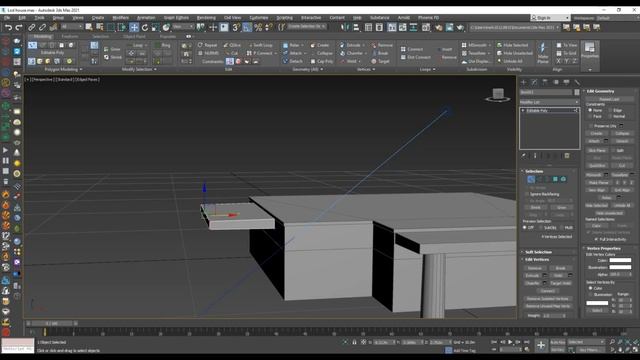Screen dimensions: 640x360
Task: Click the Target Weld button in Edit Vertices
Action: [561, 283]
